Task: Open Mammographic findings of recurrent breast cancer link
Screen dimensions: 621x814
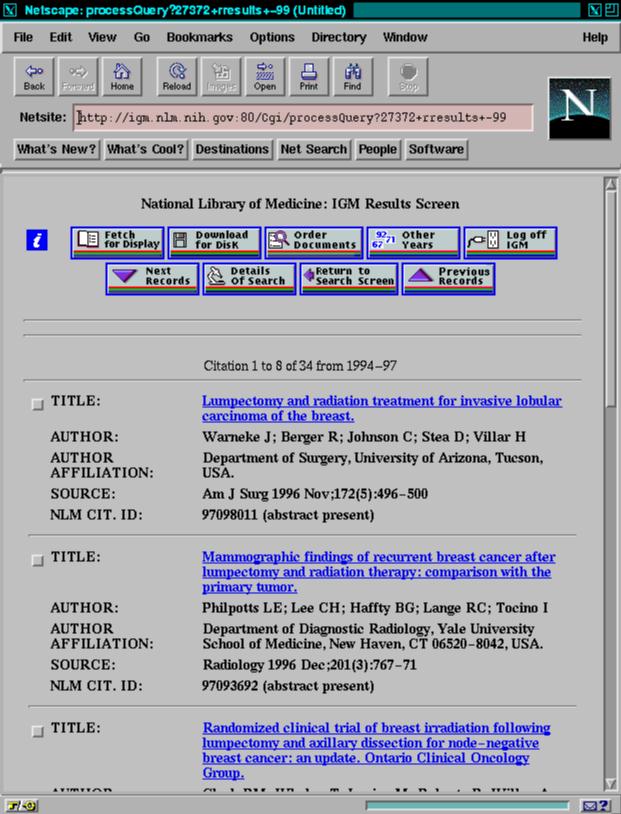Action: (379, 572)
